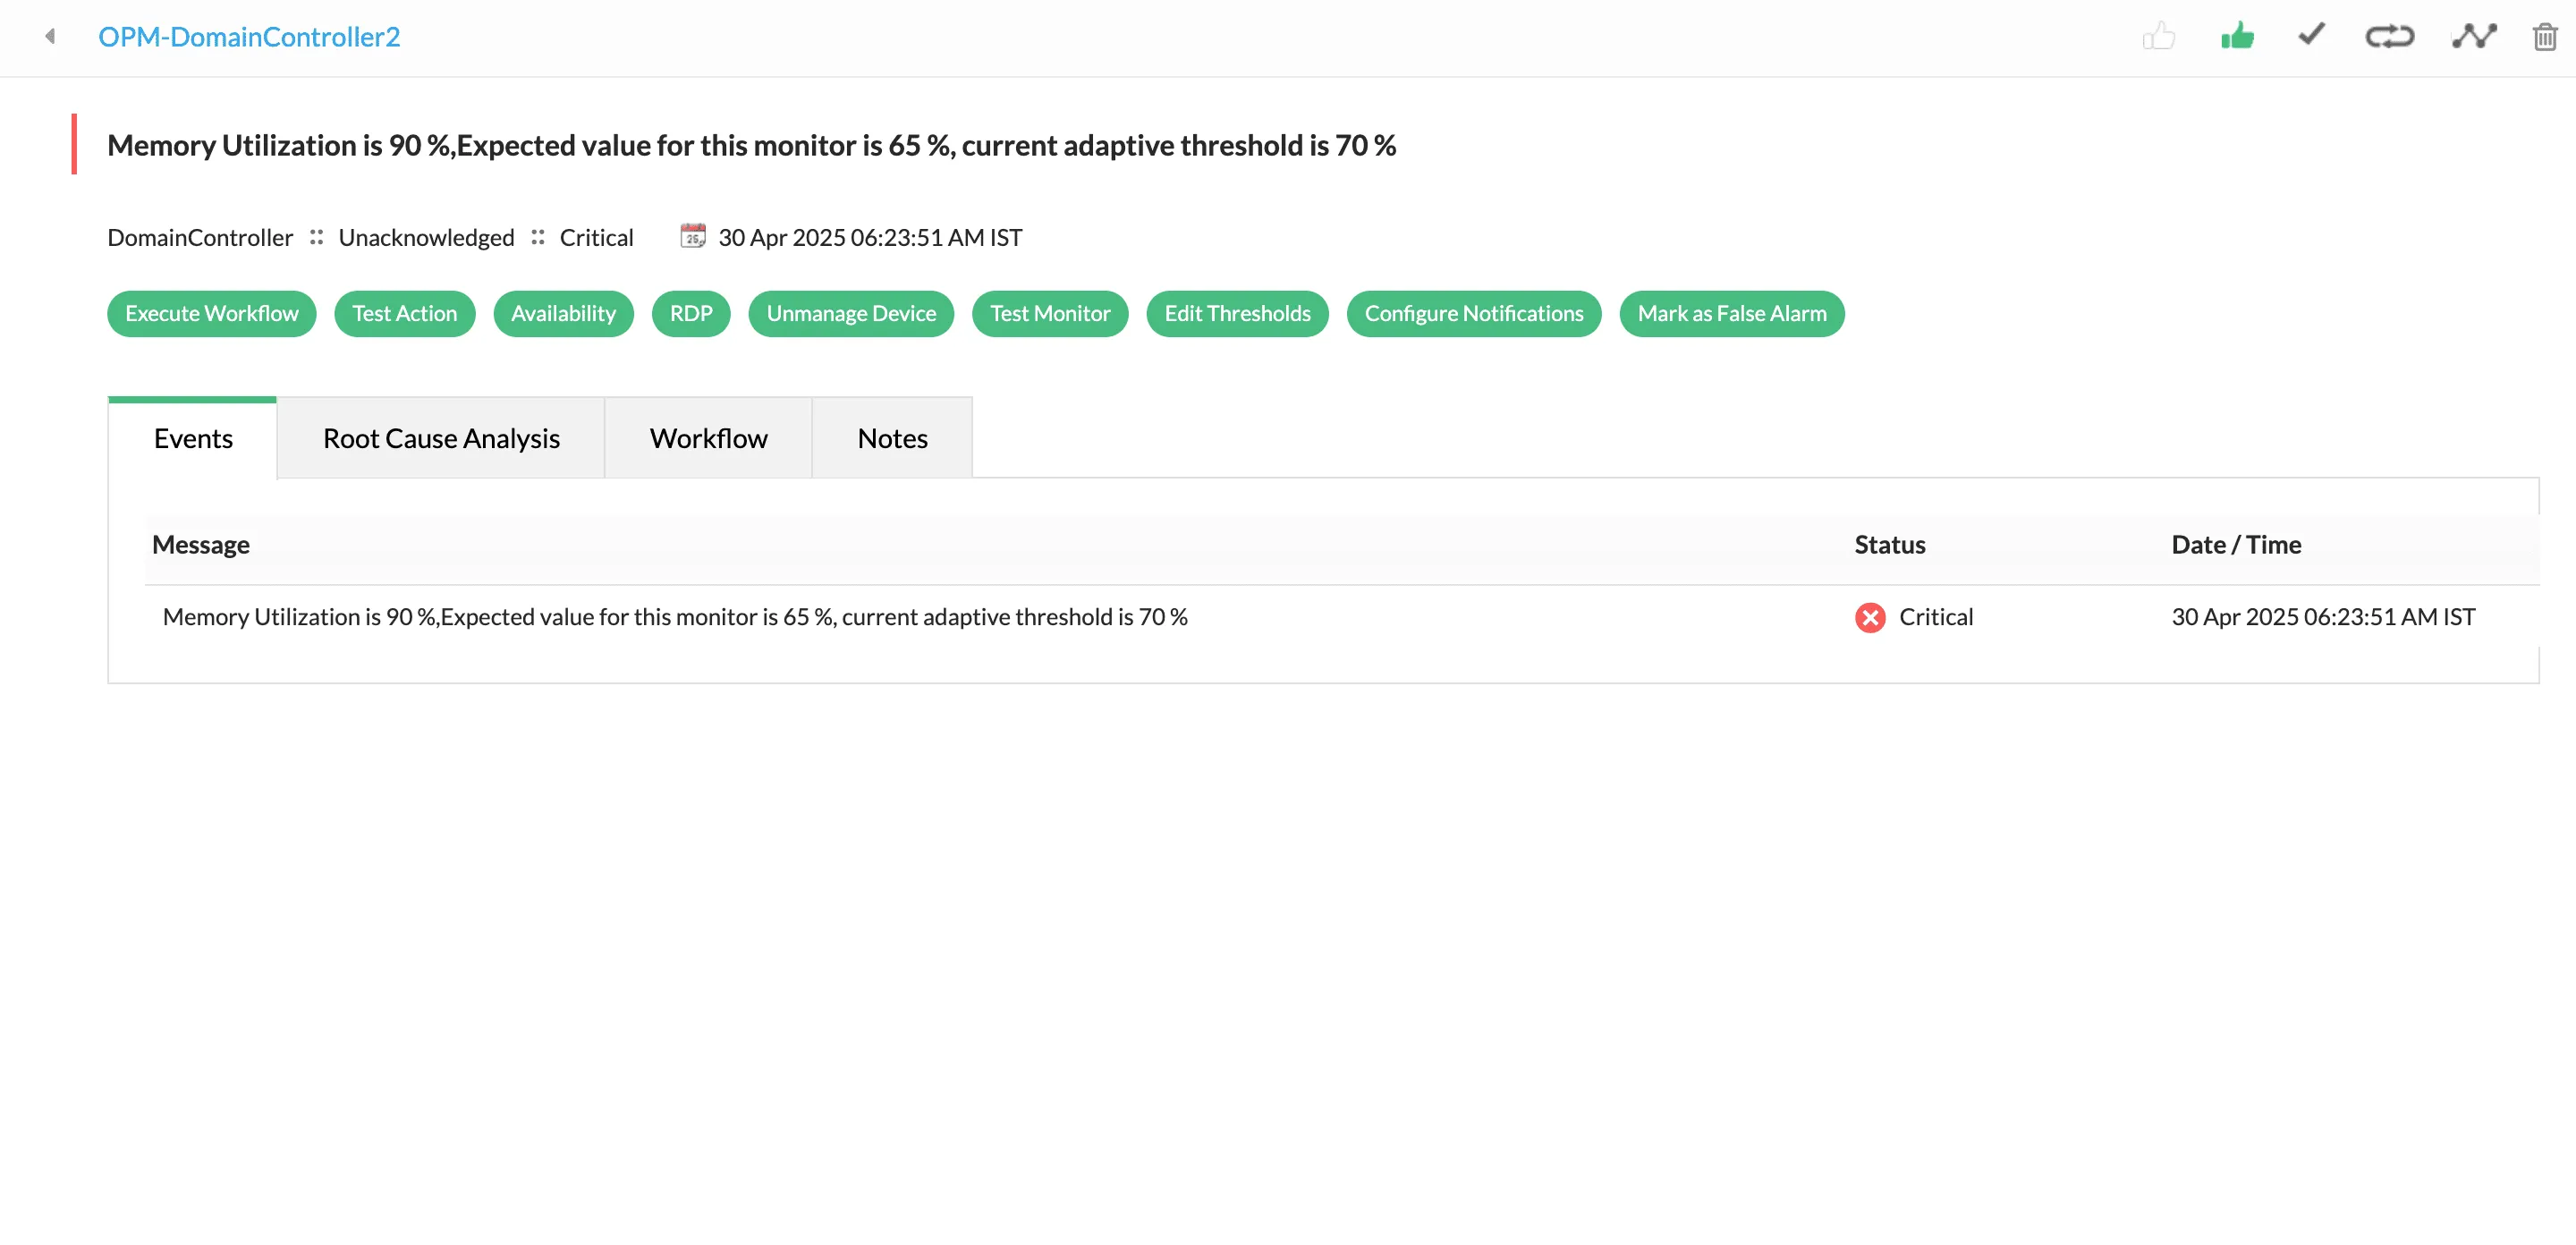Mark the alarm as False Alarm
Image resolution: width=2576 pixels, height=1245 pixels.
[x=1732, y=313]
